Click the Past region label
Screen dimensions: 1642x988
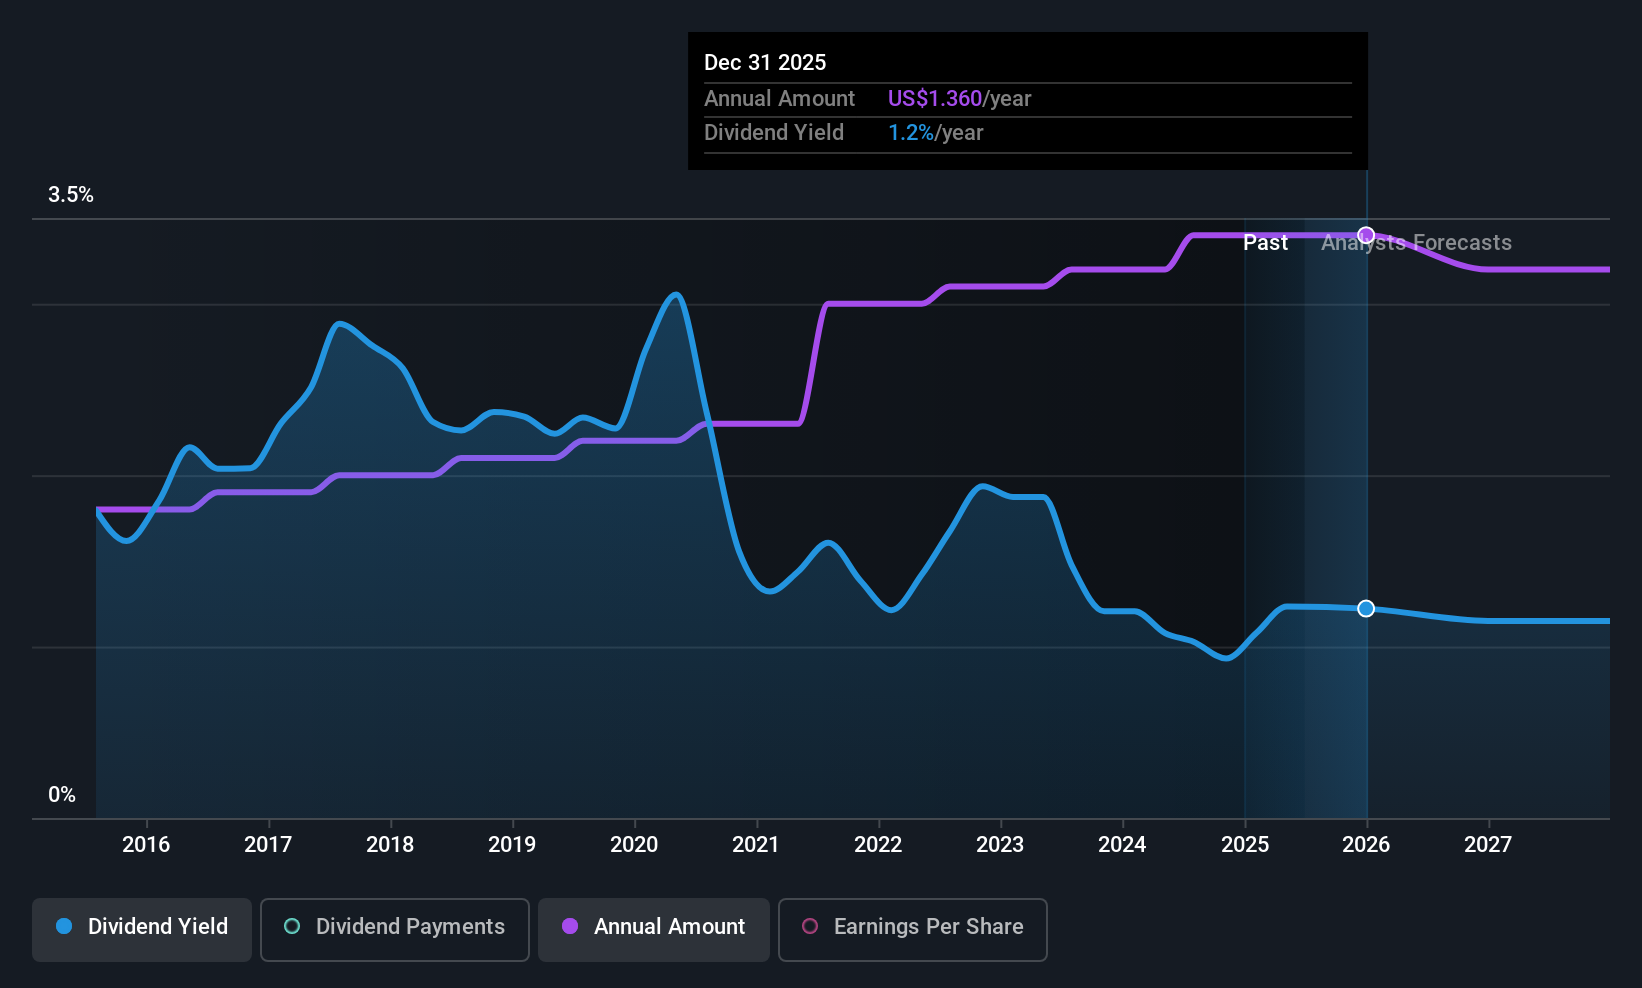(1265, 243)
